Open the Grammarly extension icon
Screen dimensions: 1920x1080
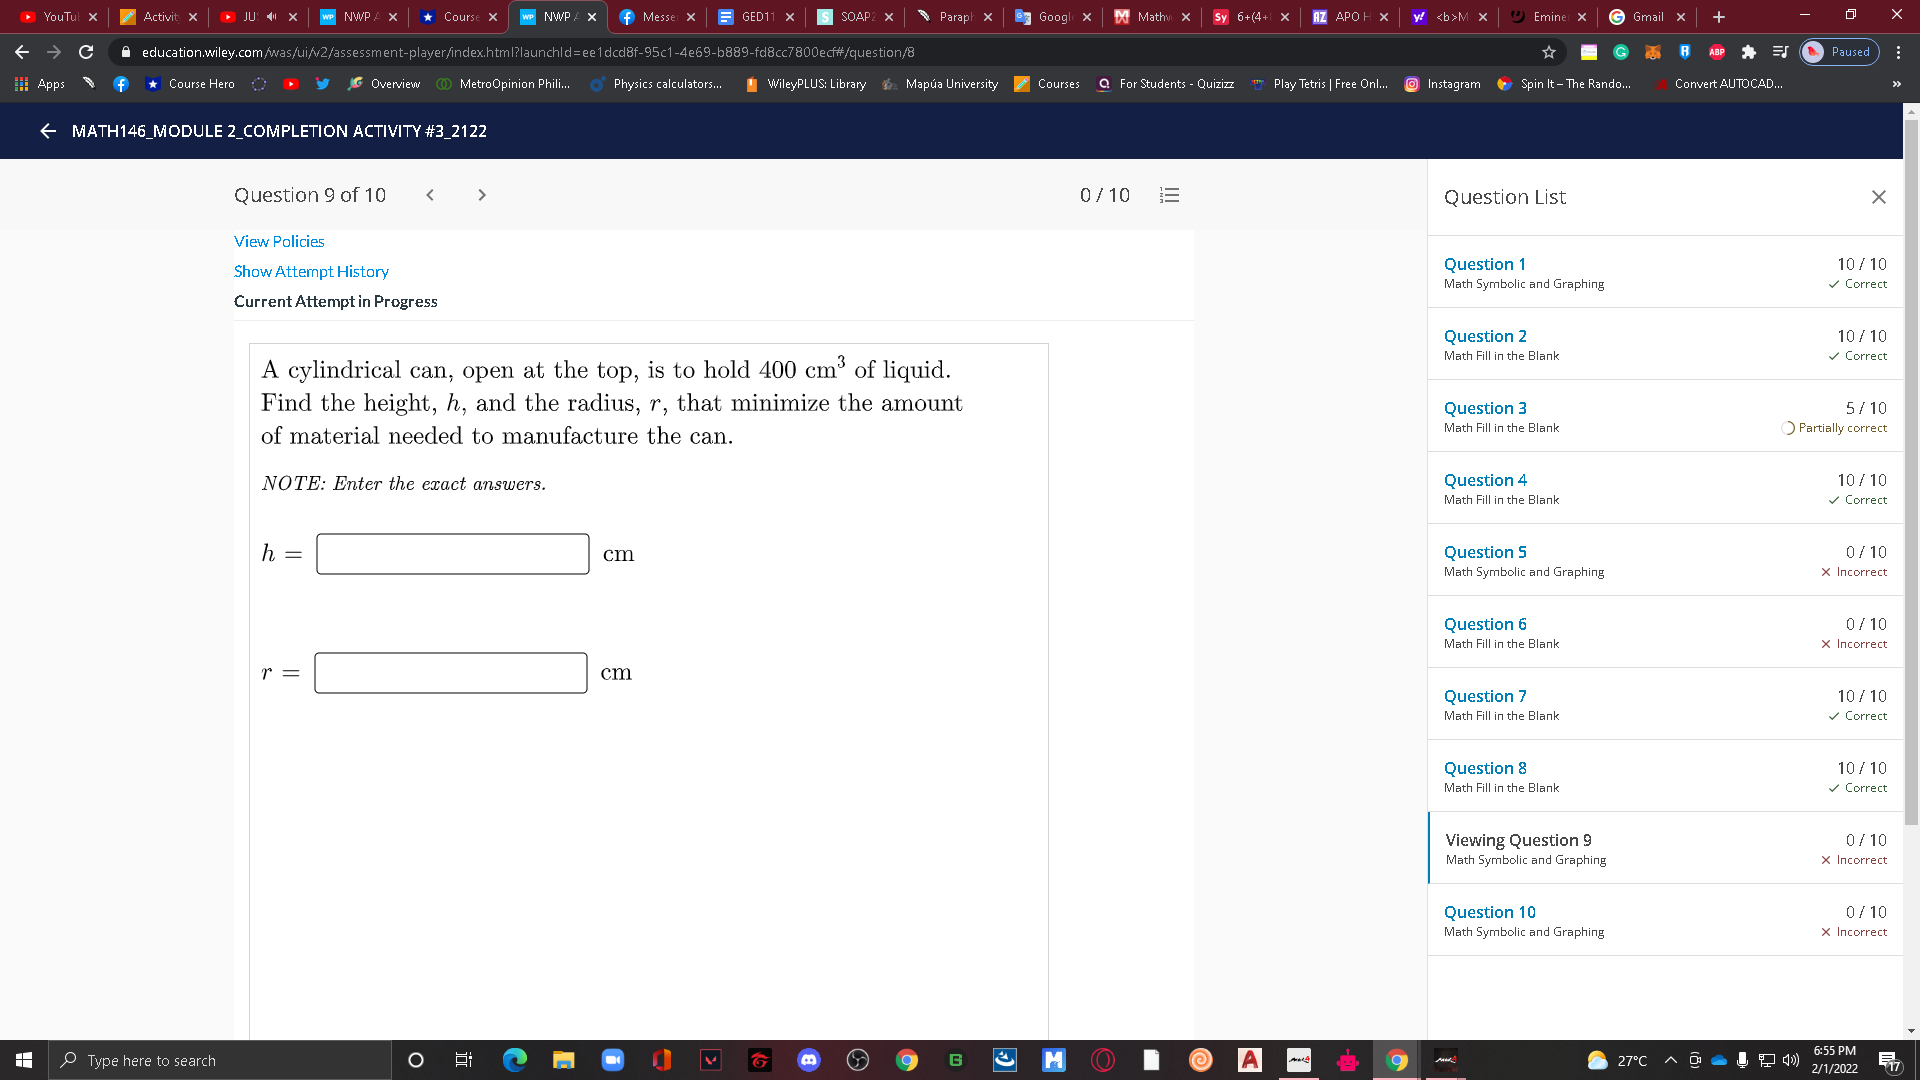(x=1620, y=52)
